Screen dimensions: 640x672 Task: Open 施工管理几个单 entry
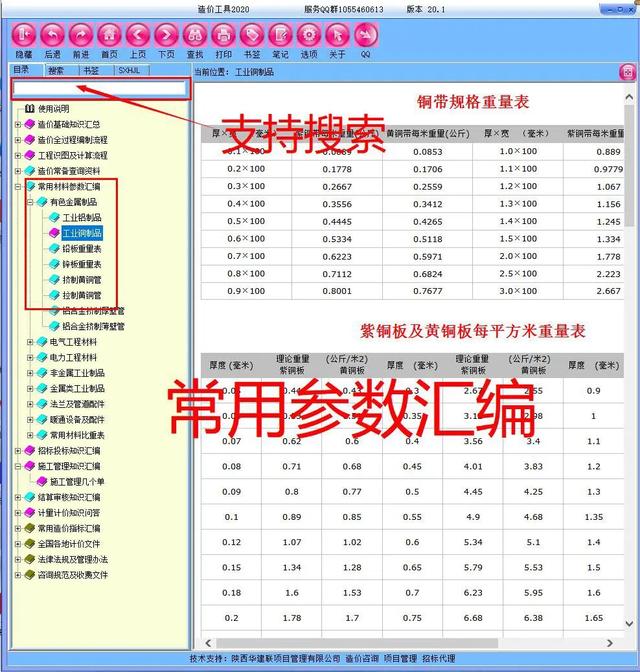[x=77, y=482]
